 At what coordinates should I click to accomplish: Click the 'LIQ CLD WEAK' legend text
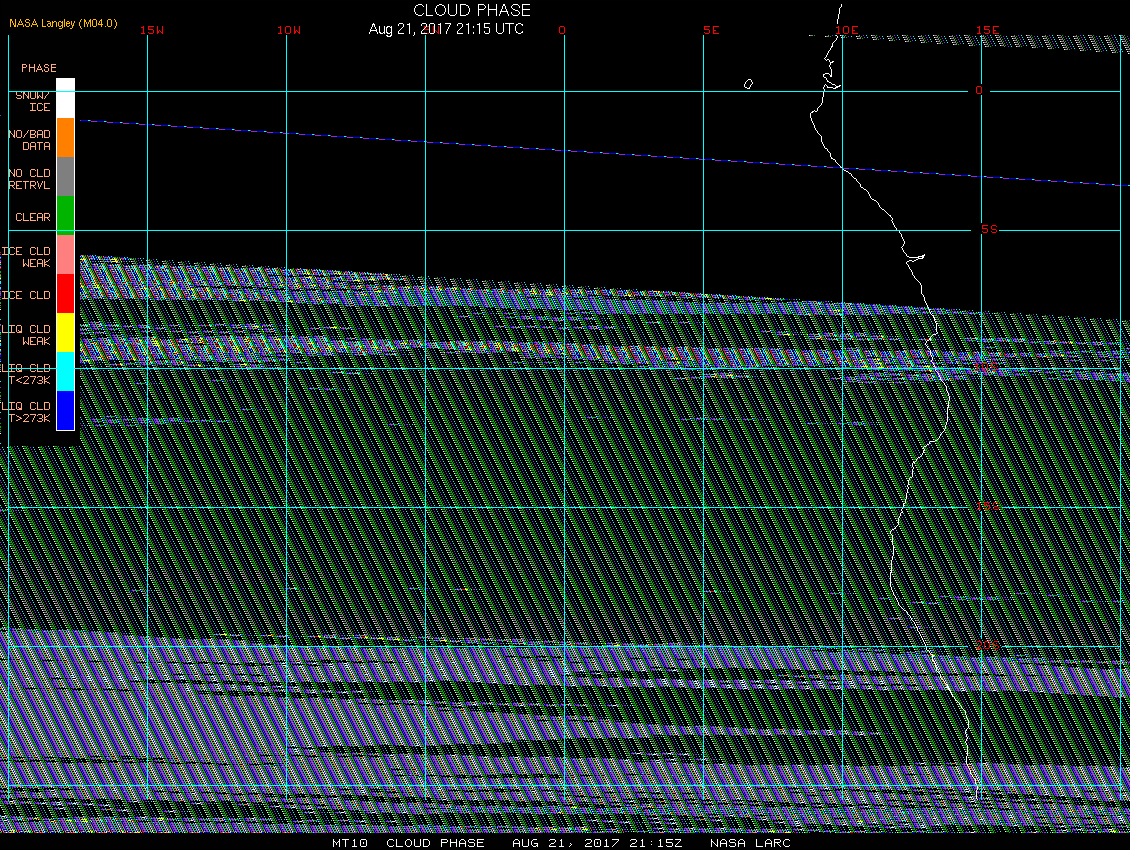pos(27,335)
